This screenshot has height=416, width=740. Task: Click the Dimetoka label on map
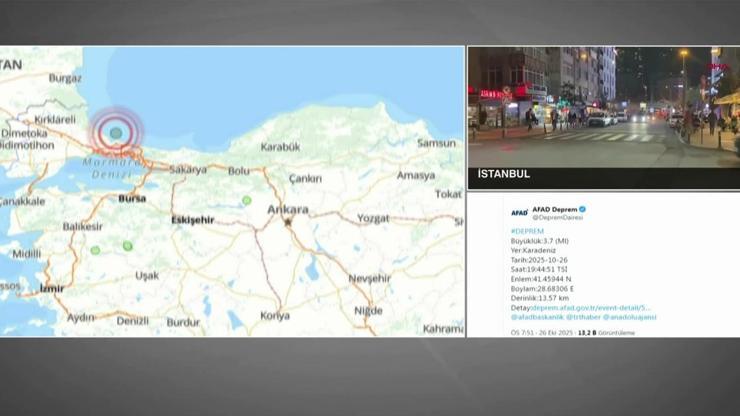pyautogui.click(x=24, y=134)
